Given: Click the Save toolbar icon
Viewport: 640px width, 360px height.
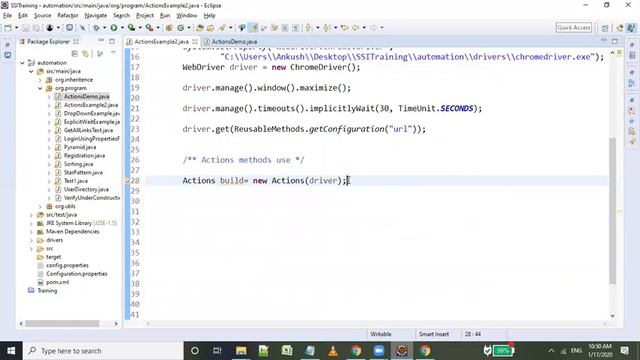Looking at the screenshot, I should coord(26,28).
